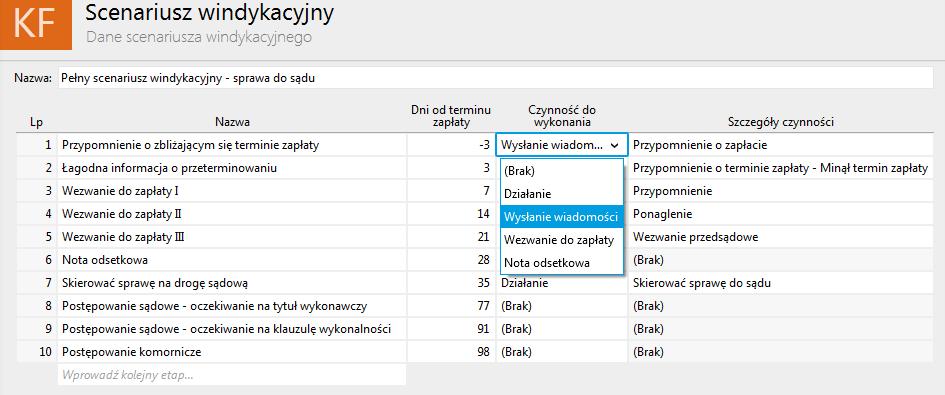945x395 pixels.
Task: Click the Ponaglenie details cell
Action: click(781, 214)
